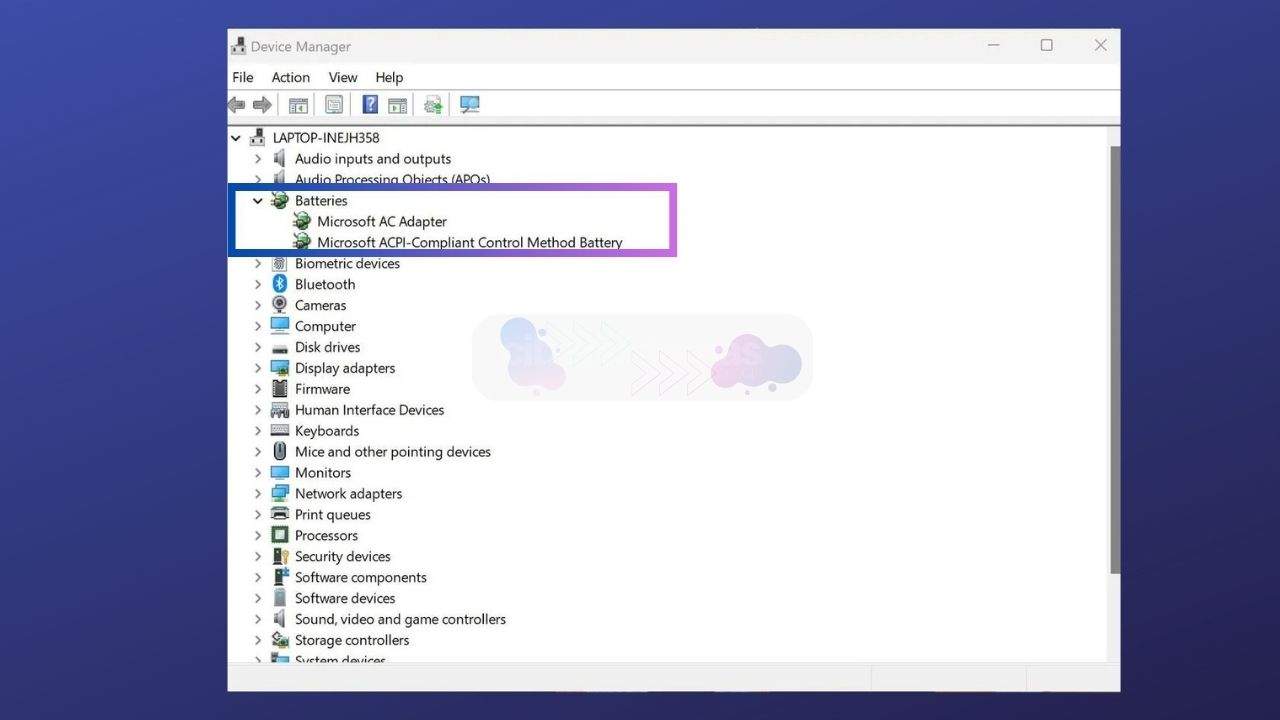Click the ACPI-Compliant Control Method Battery icon

pyautogui.click(x=302, y=243)
